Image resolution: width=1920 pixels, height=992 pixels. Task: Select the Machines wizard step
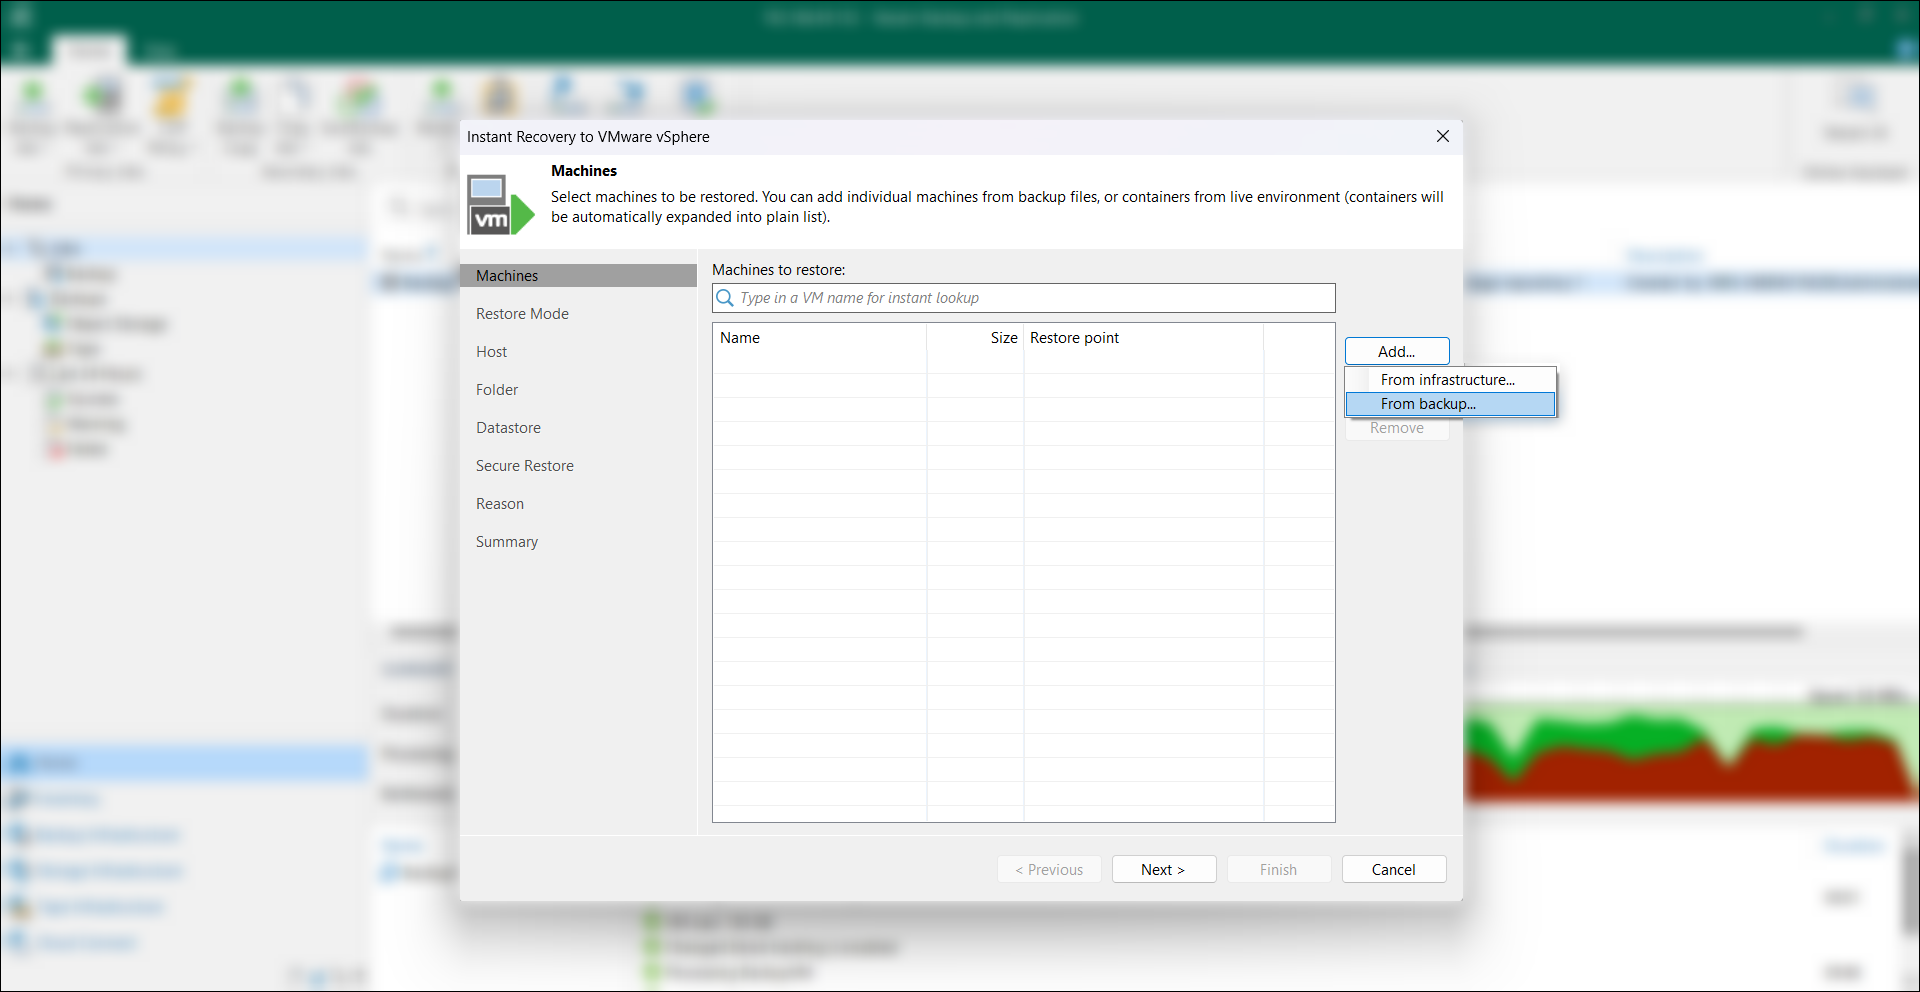pyautogui.click(x=578, y=276)
